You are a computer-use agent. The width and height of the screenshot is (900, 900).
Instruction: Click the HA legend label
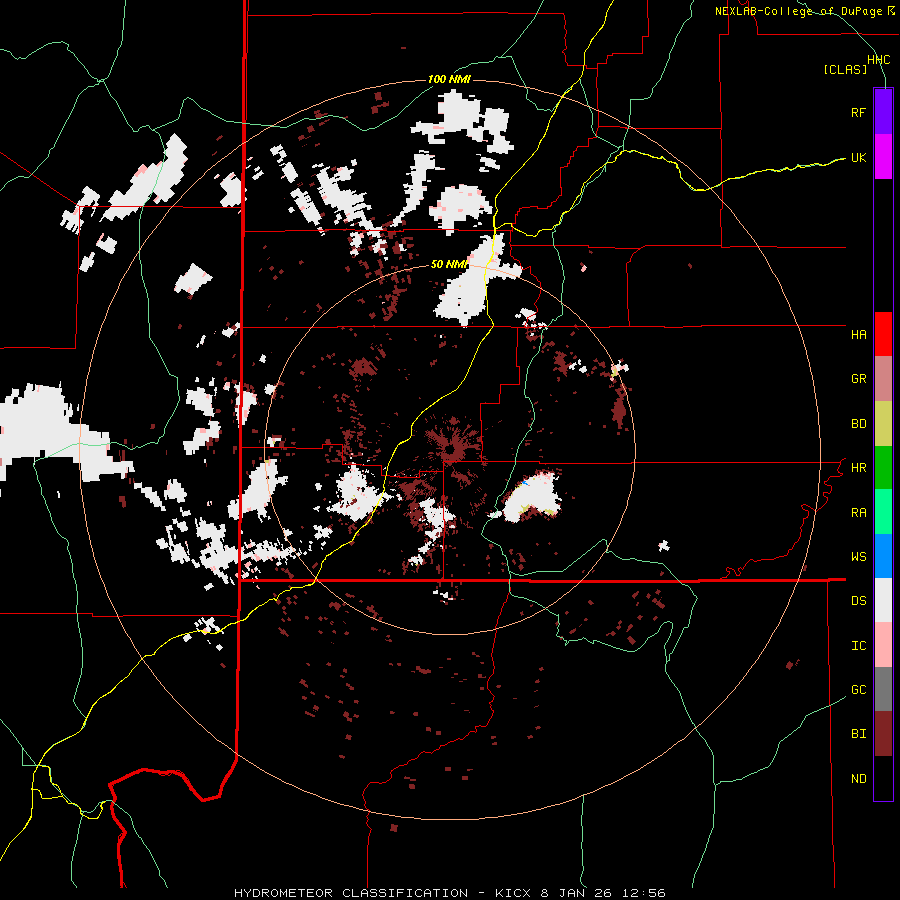(x=859, y=335)
